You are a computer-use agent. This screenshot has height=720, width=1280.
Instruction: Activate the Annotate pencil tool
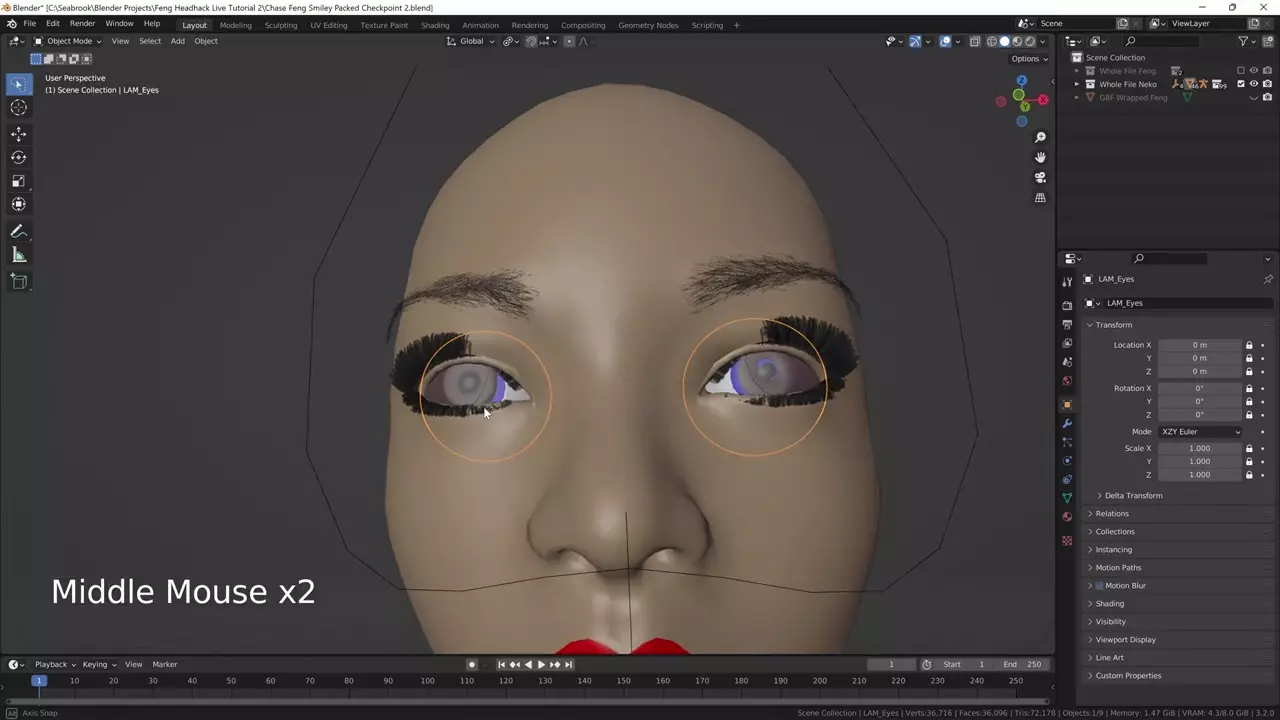pyautogui.click(x=18, y=231)
